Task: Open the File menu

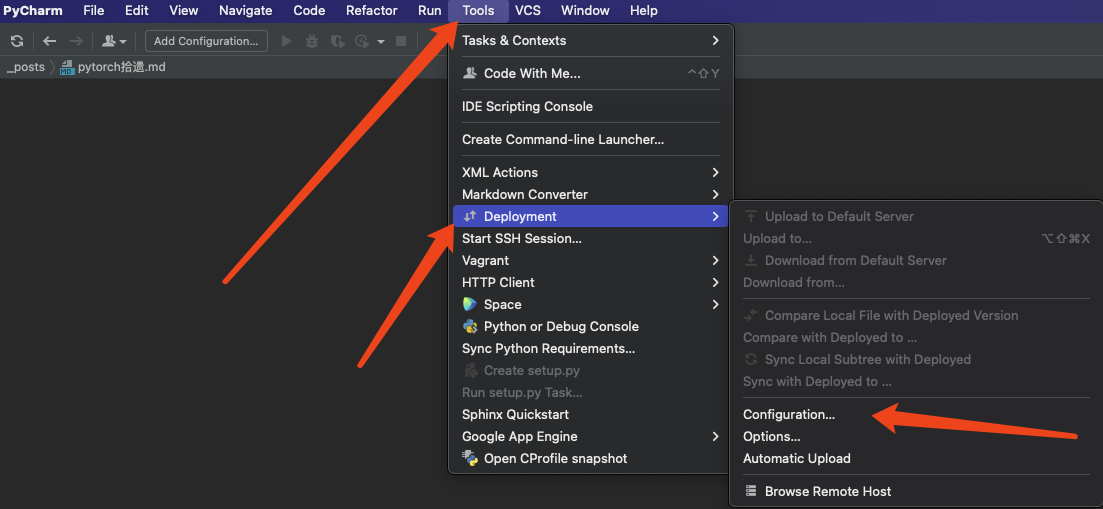Action: tap(94, 11)
